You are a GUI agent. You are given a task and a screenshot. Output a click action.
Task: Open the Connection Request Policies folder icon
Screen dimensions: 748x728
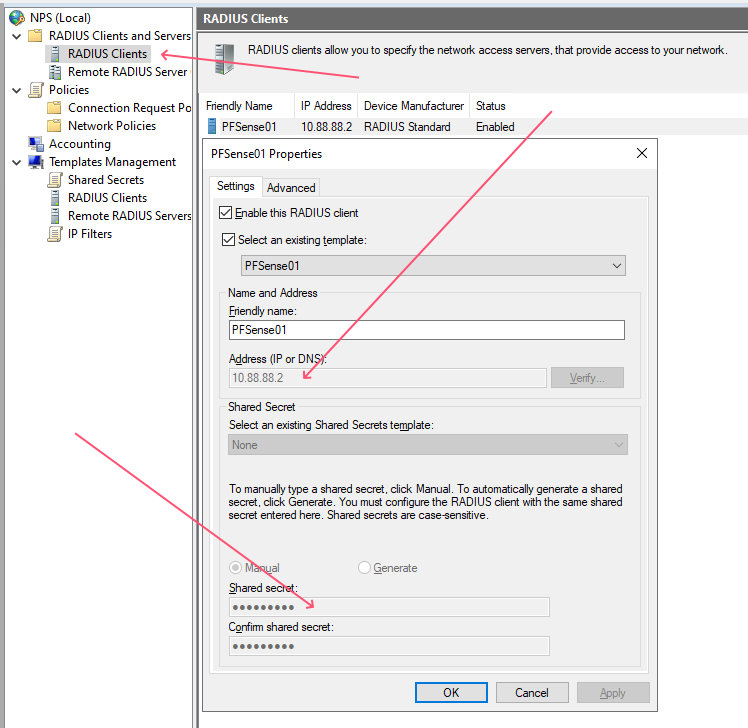56,108
